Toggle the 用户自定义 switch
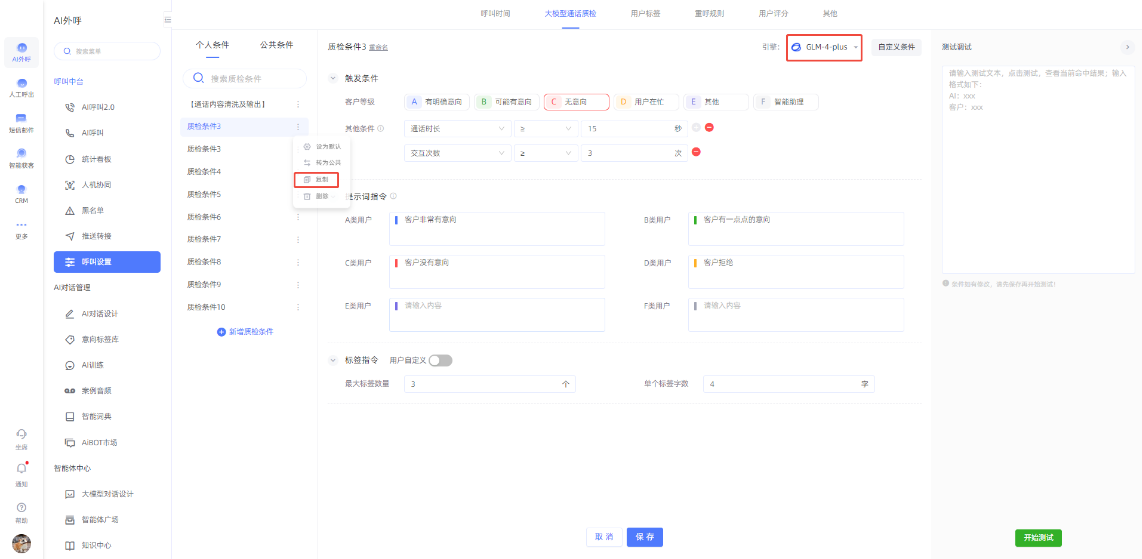This screenshot has height=559, width=1142. [x=440, y=360]
